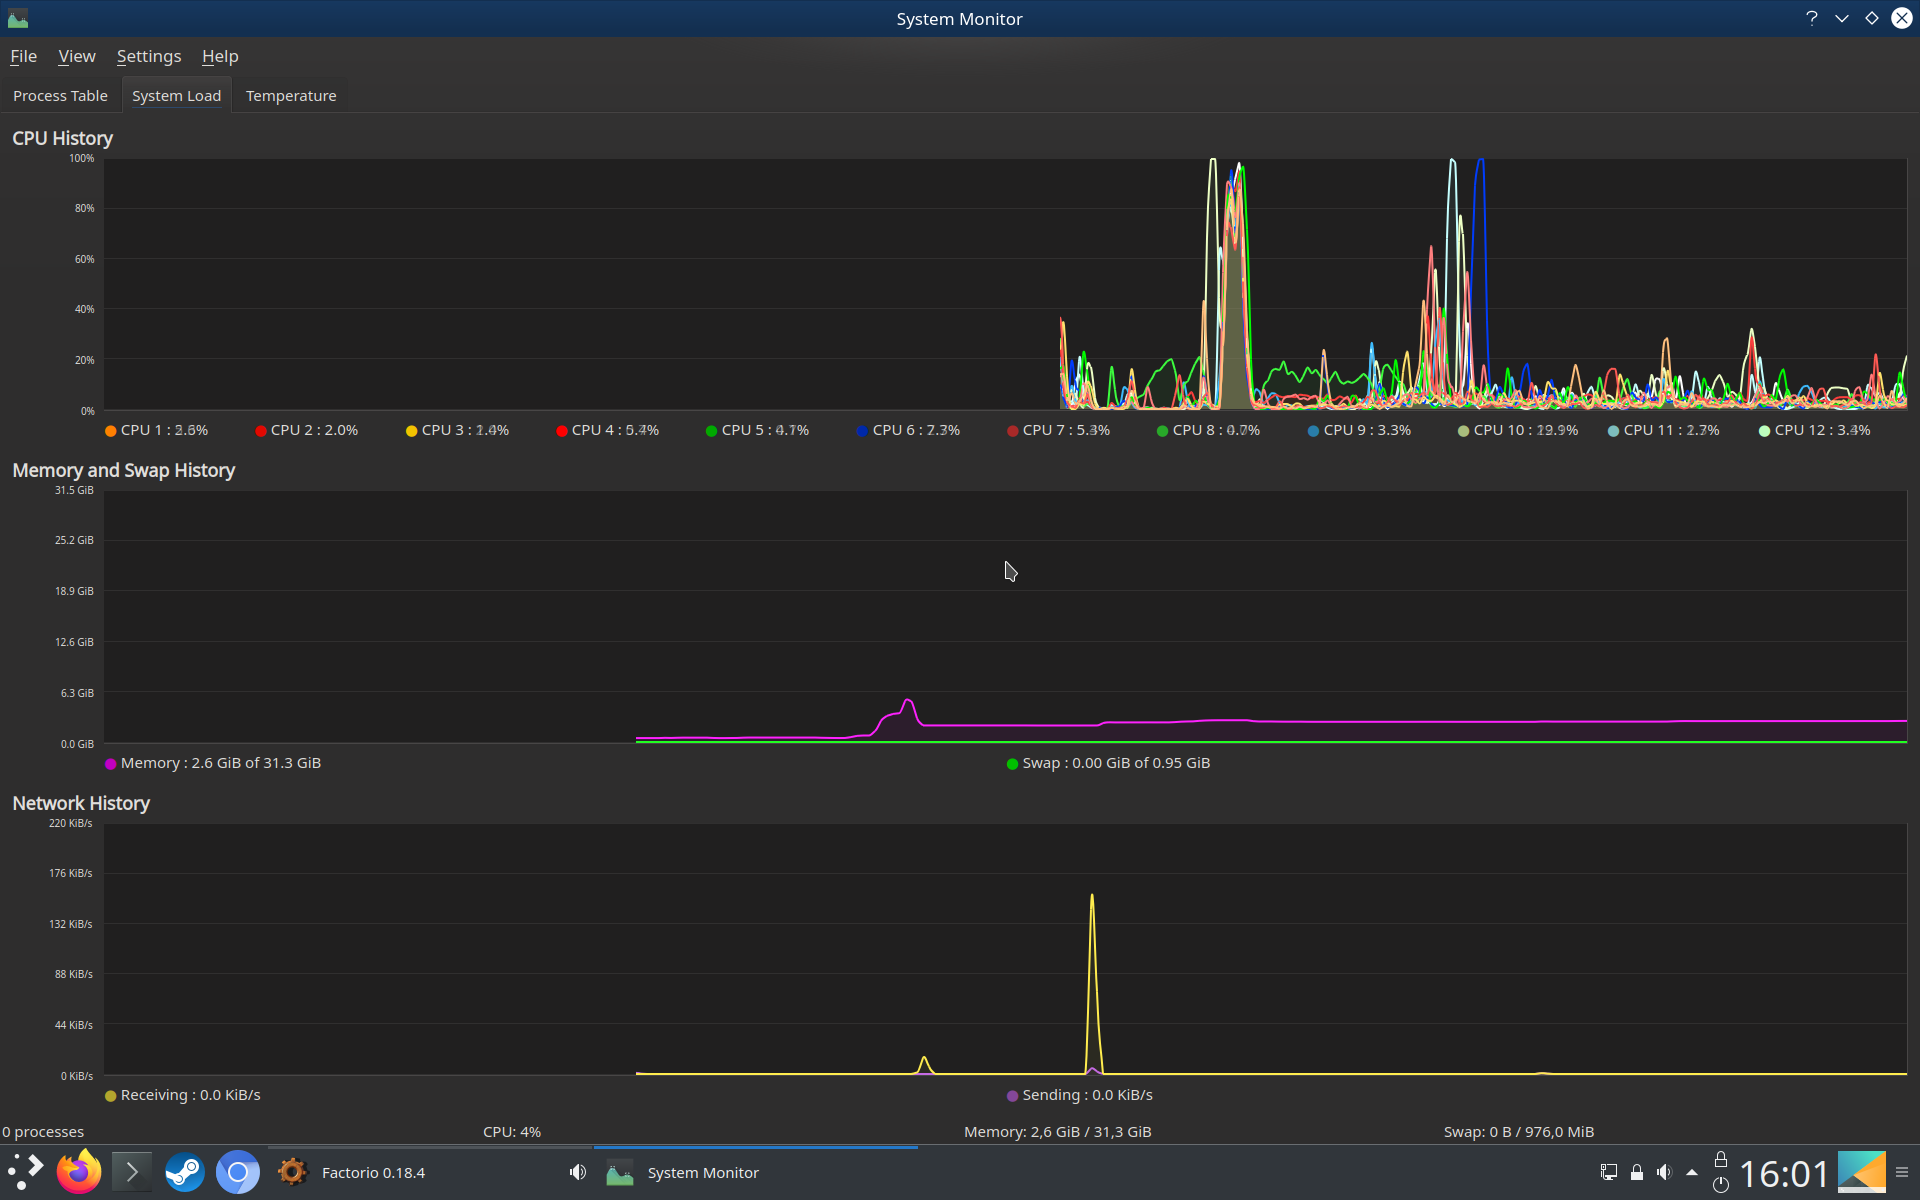Click the 'Sending : 0.0 KiB/s' label
The width and height of the screenshot is (1920, 1200).
click(1087, 1095)
